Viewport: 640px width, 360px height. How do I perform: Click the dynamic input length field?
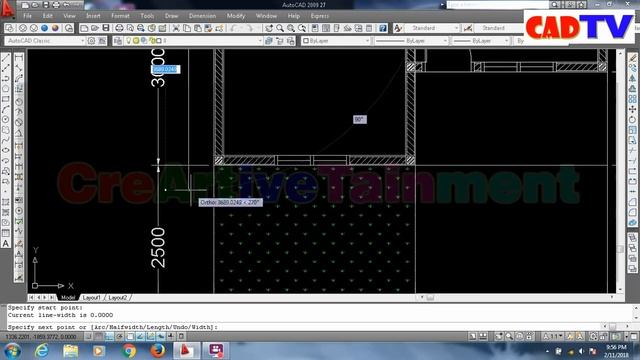(x=165, y=69)
